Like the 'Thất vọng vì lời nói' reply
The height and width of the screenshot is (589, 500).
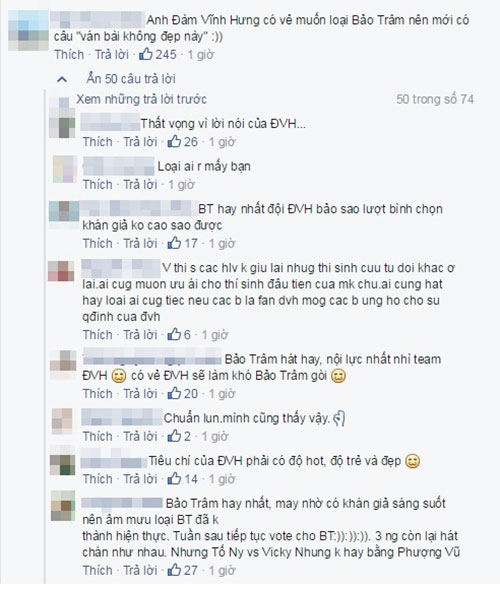tap(98, 142)
